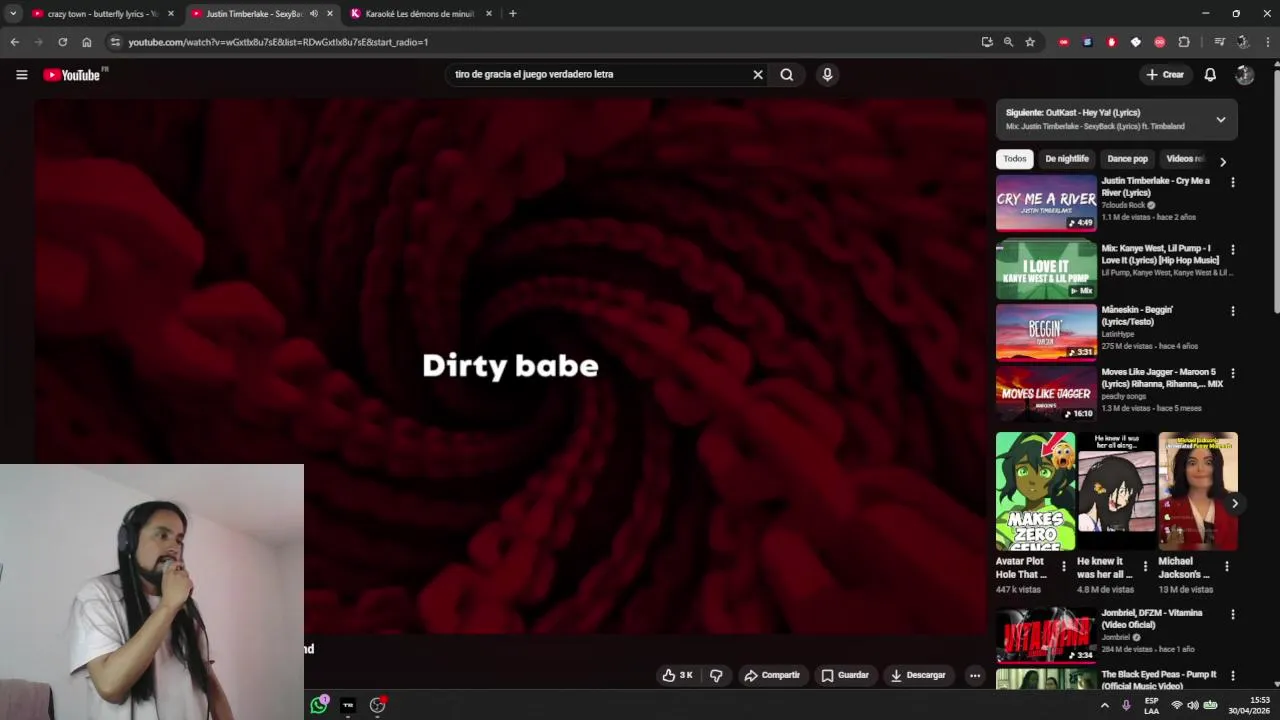Open Avatar Plot Hole short

(x=1035, y=491)
